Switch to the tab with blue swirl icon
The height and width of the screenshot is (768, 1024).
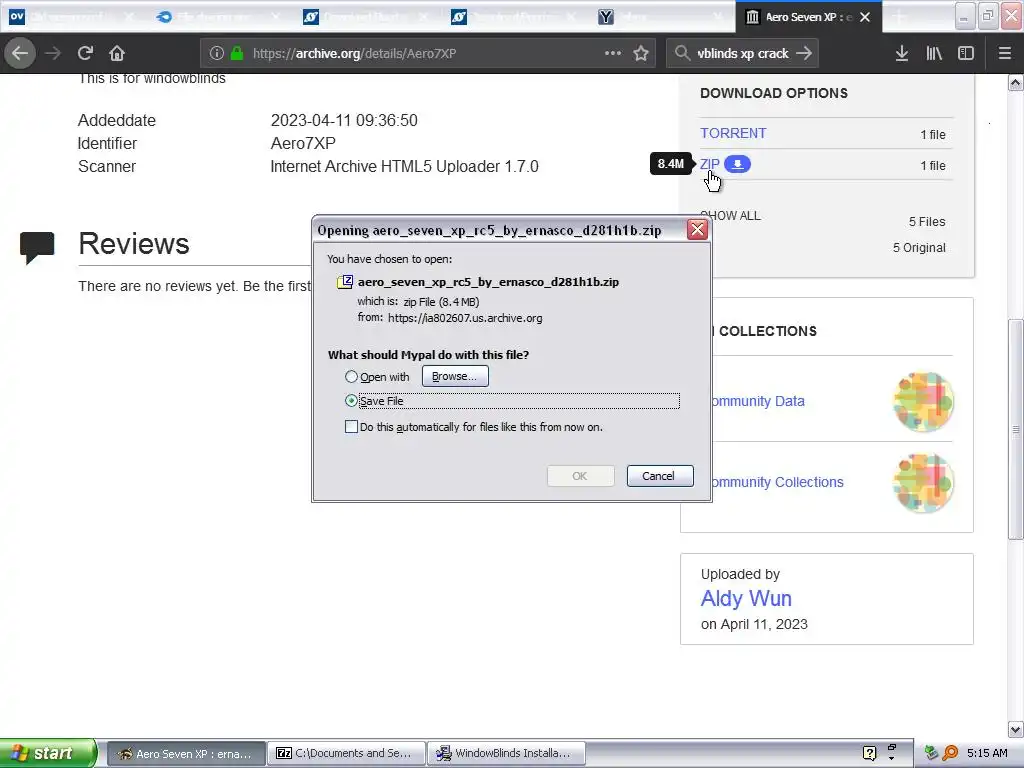pos(219,17)
